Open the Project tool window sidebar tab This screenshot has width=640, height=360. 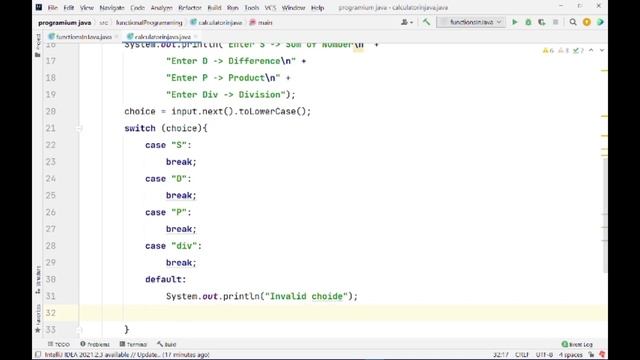point(38,41)
